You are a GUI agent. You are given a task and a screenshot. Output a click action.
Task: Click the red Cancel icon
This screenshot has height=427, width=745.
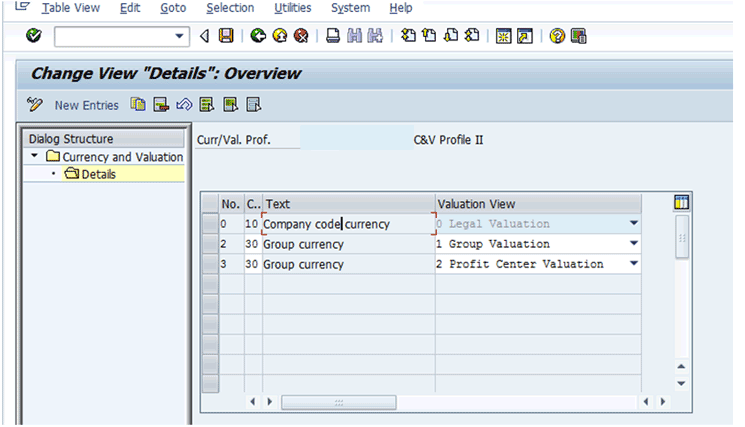[300, 36]
